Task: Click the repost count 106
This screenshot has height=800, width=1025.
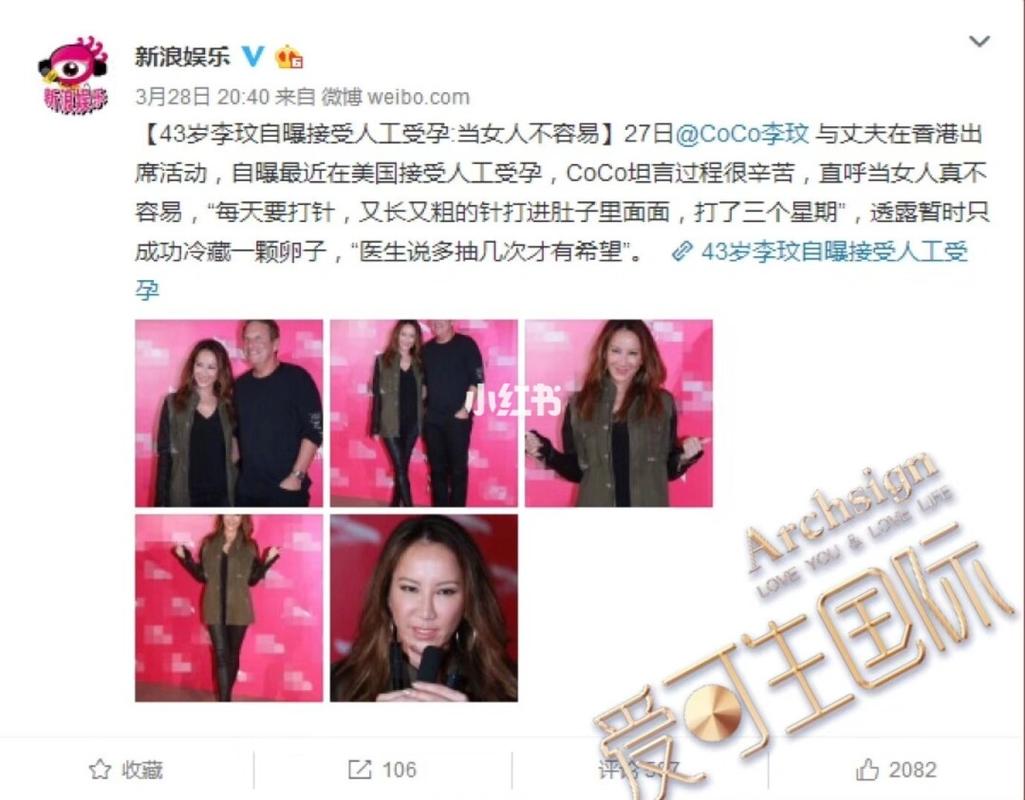Action: tap(399, 769)
